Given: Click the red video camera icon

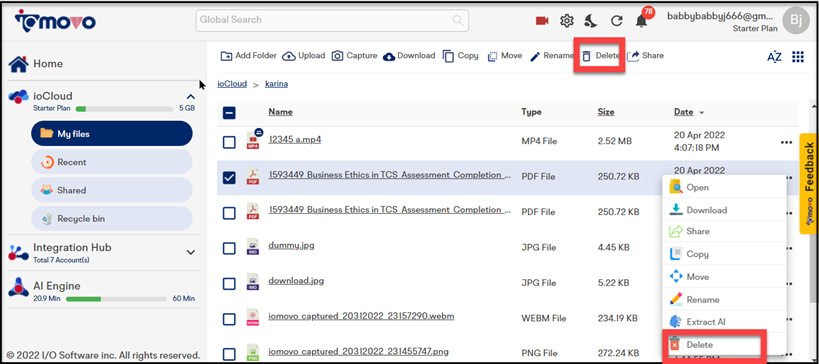Looking at the screenshot, I should [542, 21].
